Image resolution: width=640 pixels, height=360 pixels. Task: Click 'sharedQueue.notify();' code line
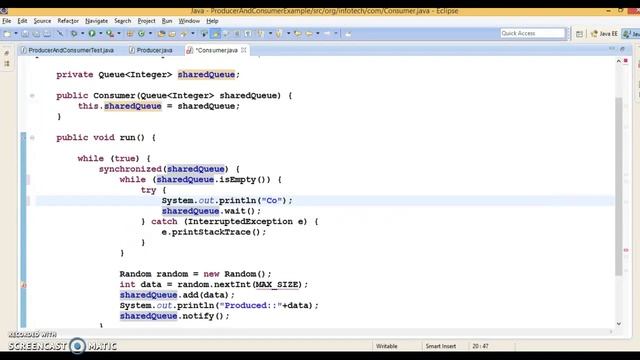(174, 316)
